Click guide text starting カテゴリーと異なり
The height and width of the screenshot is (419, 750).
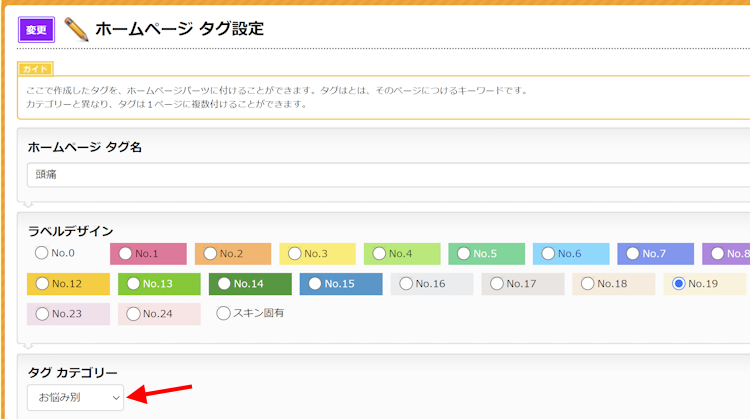tap(166, 104)
